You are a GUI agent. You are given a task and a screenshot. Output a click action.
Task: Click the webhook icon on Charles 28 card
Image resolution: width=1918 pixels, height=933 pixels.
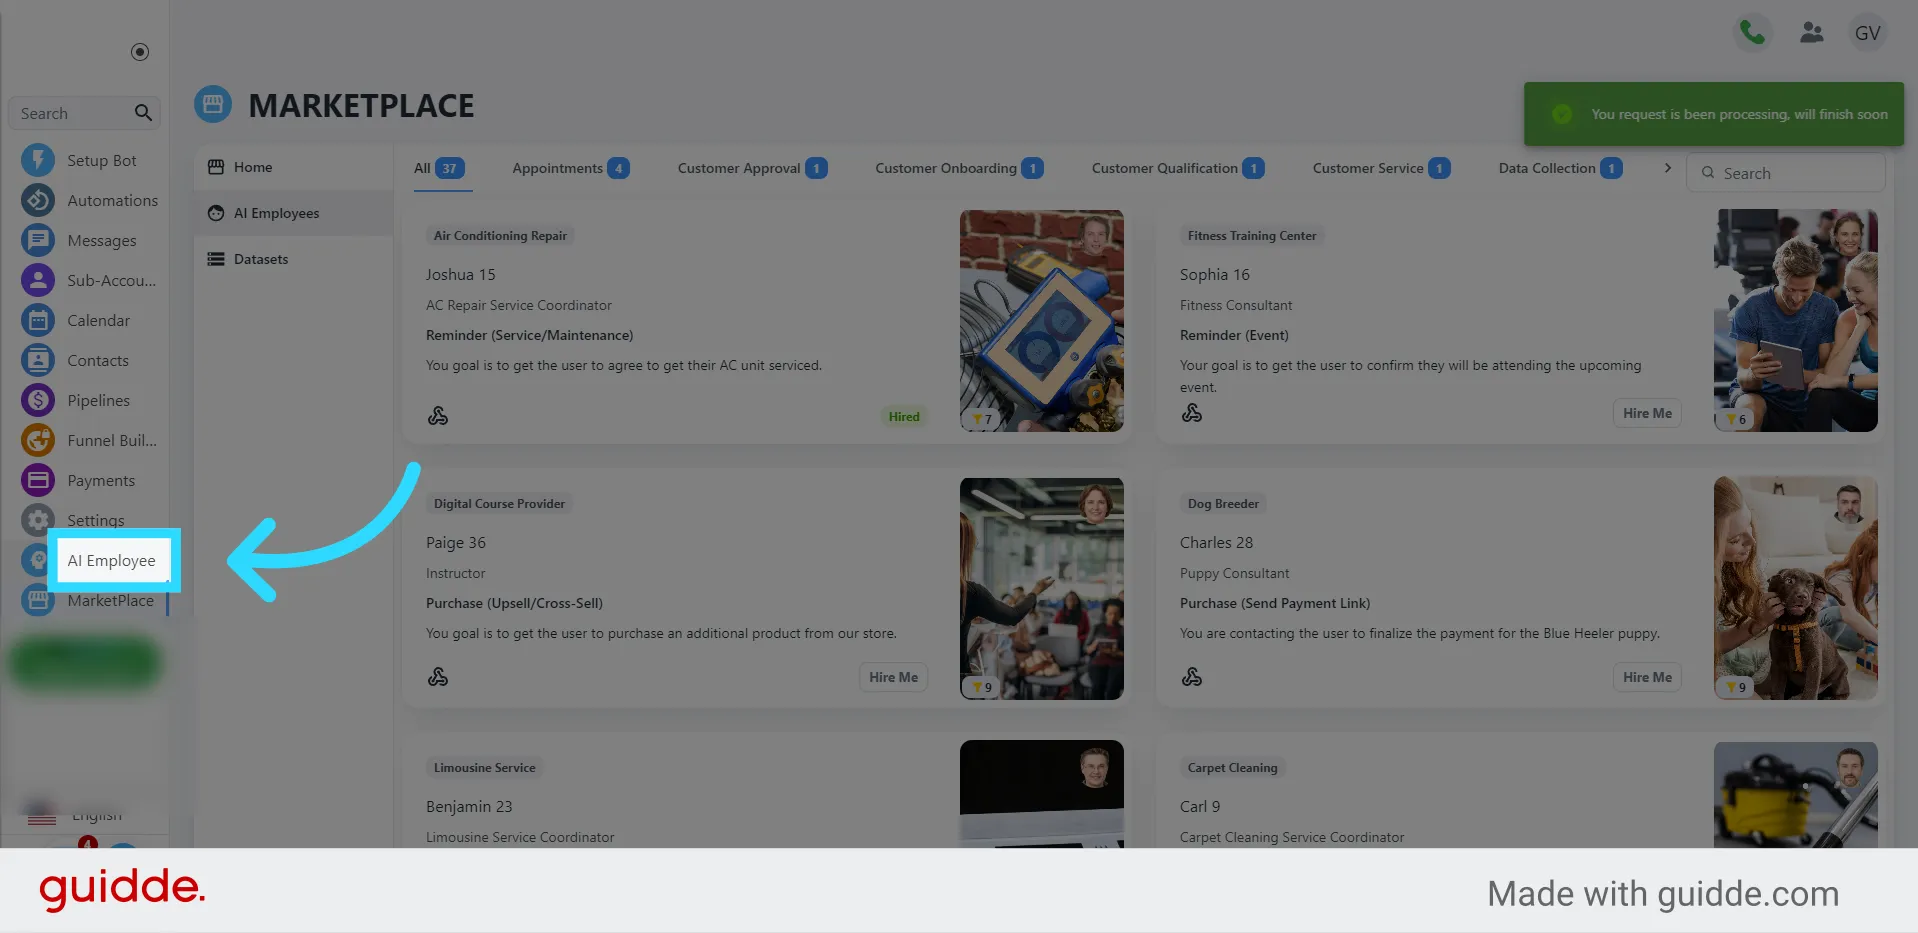coord(1192,677)
